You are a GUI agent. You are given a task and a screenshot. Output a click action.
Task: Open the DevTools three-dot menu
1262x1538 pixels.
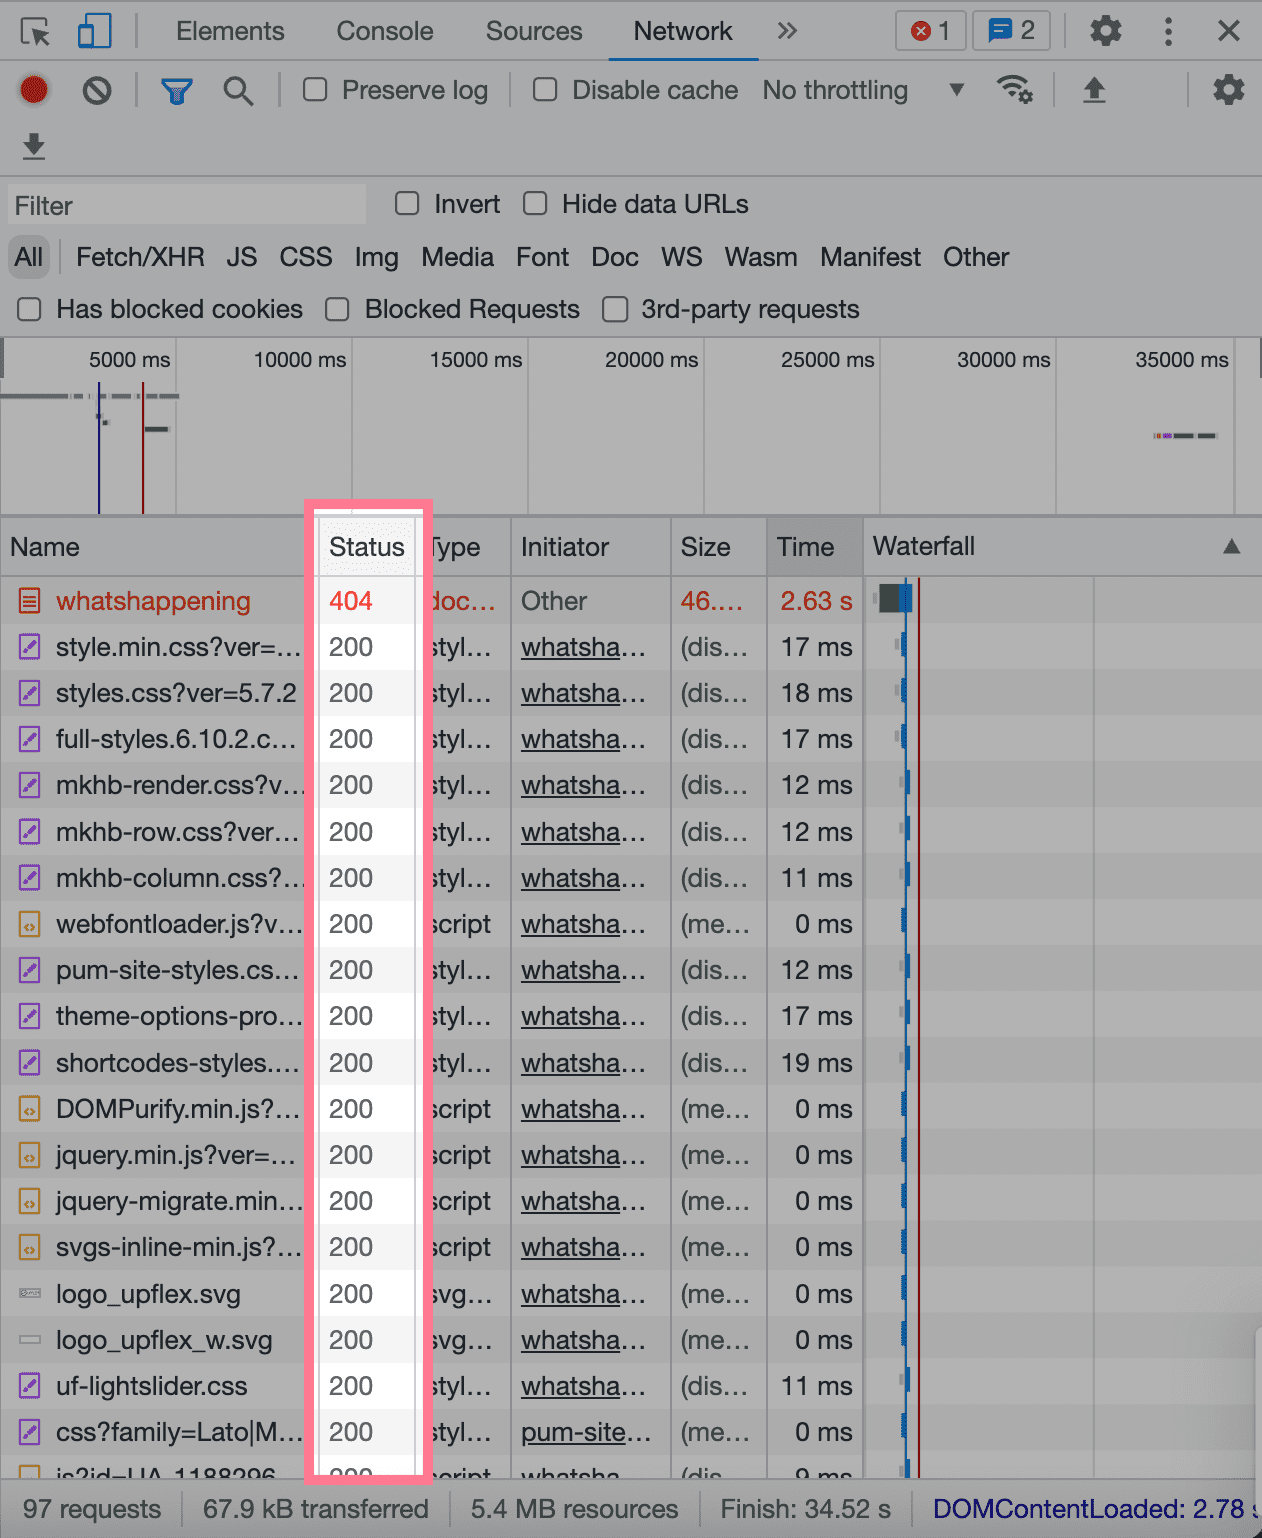[1168, 31]
